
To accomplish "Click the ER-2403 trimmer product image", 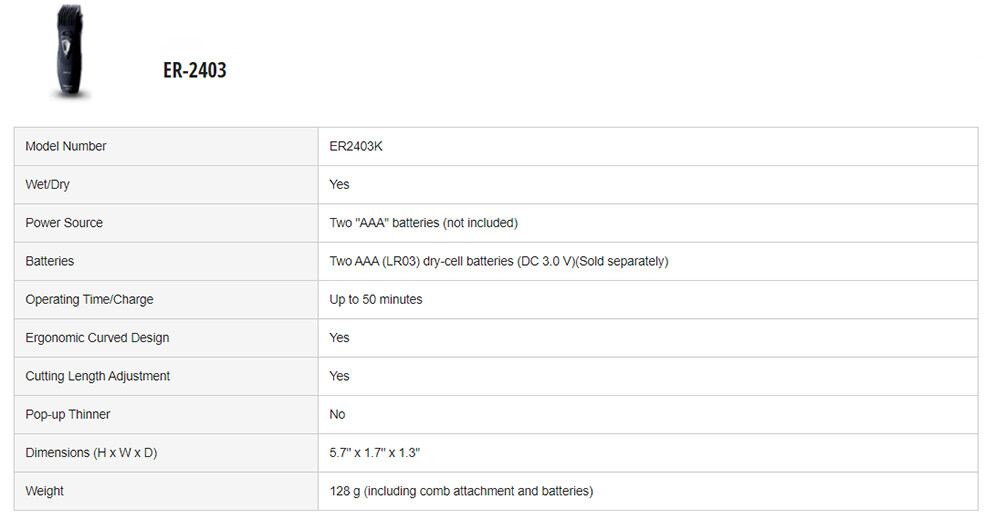I will [70, 52].
